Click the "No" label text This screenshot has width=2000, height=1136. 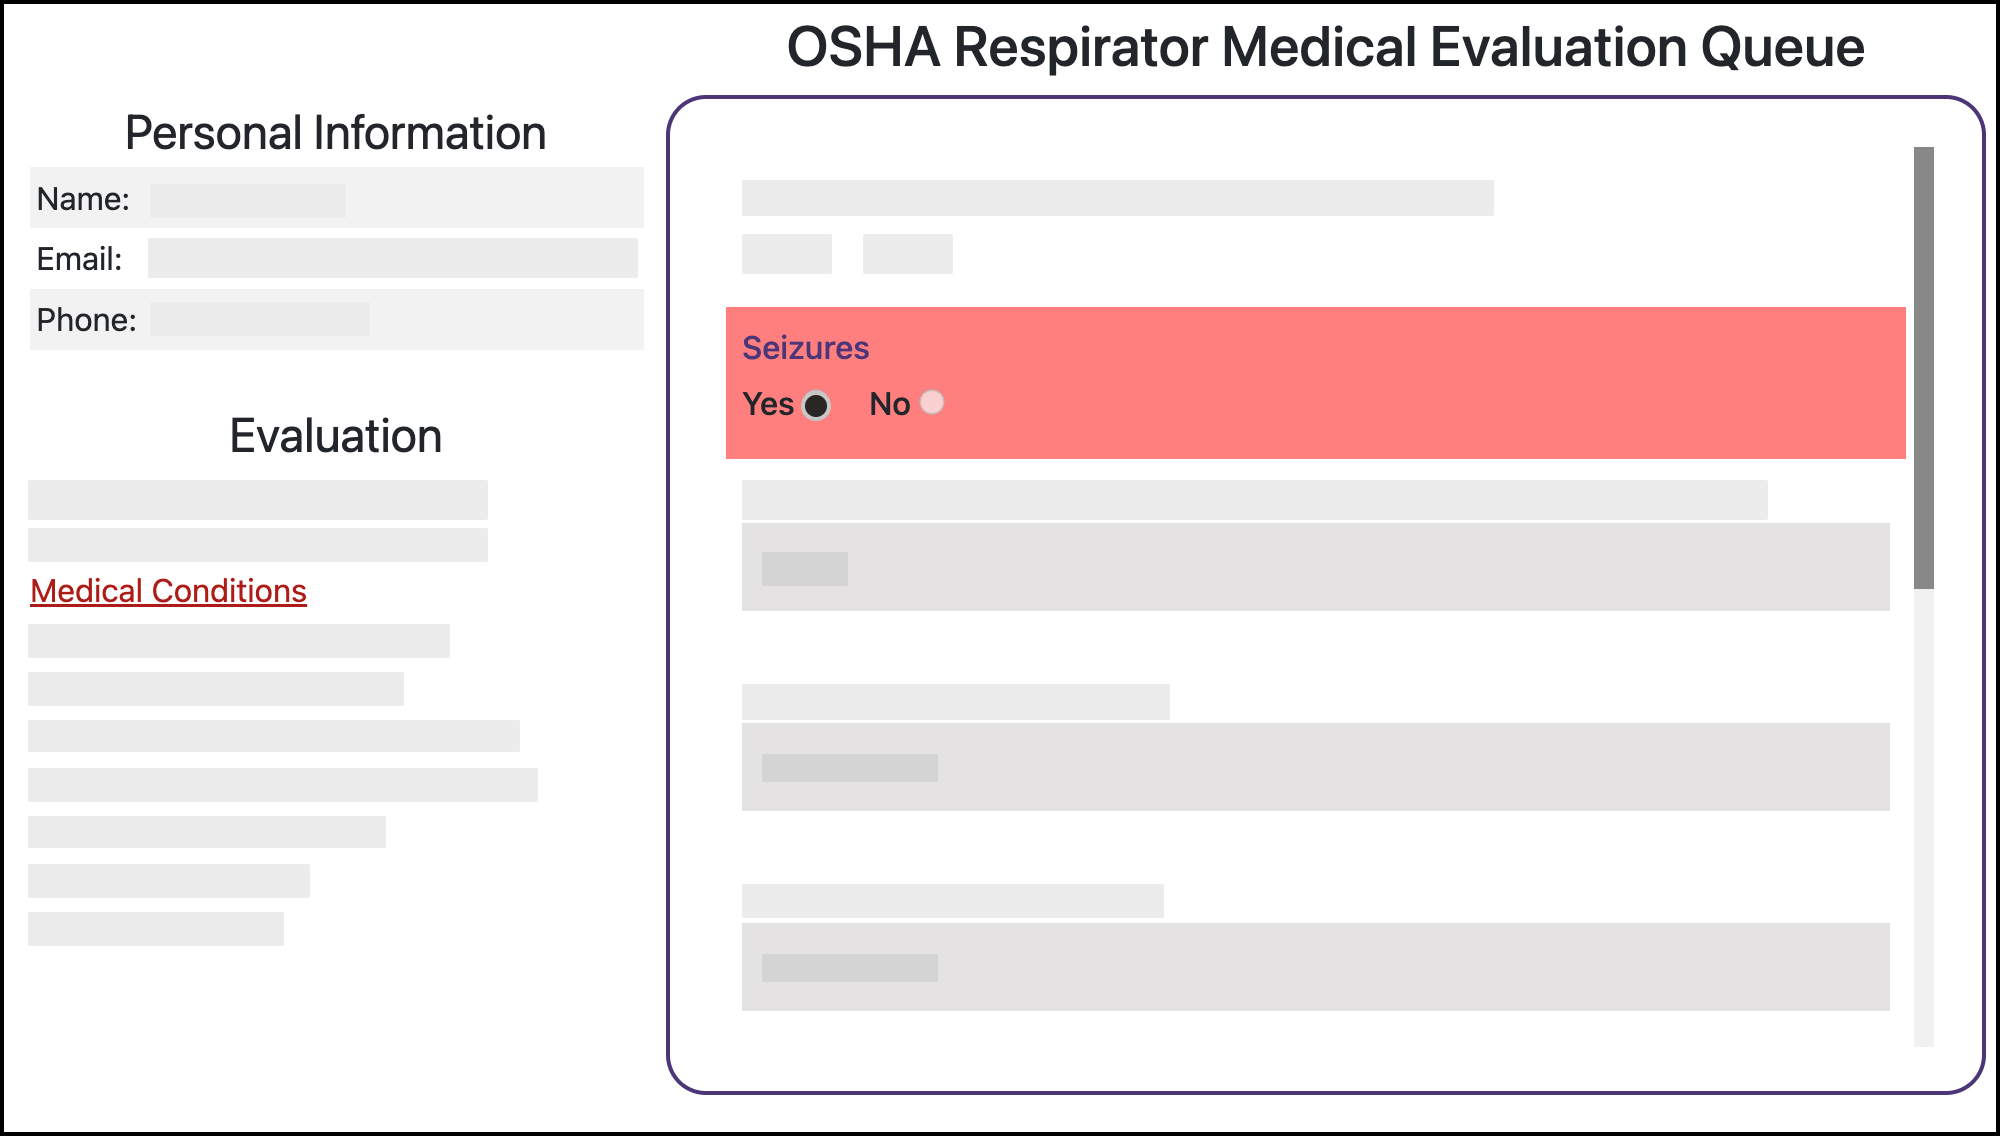click(x=889, y=404)
